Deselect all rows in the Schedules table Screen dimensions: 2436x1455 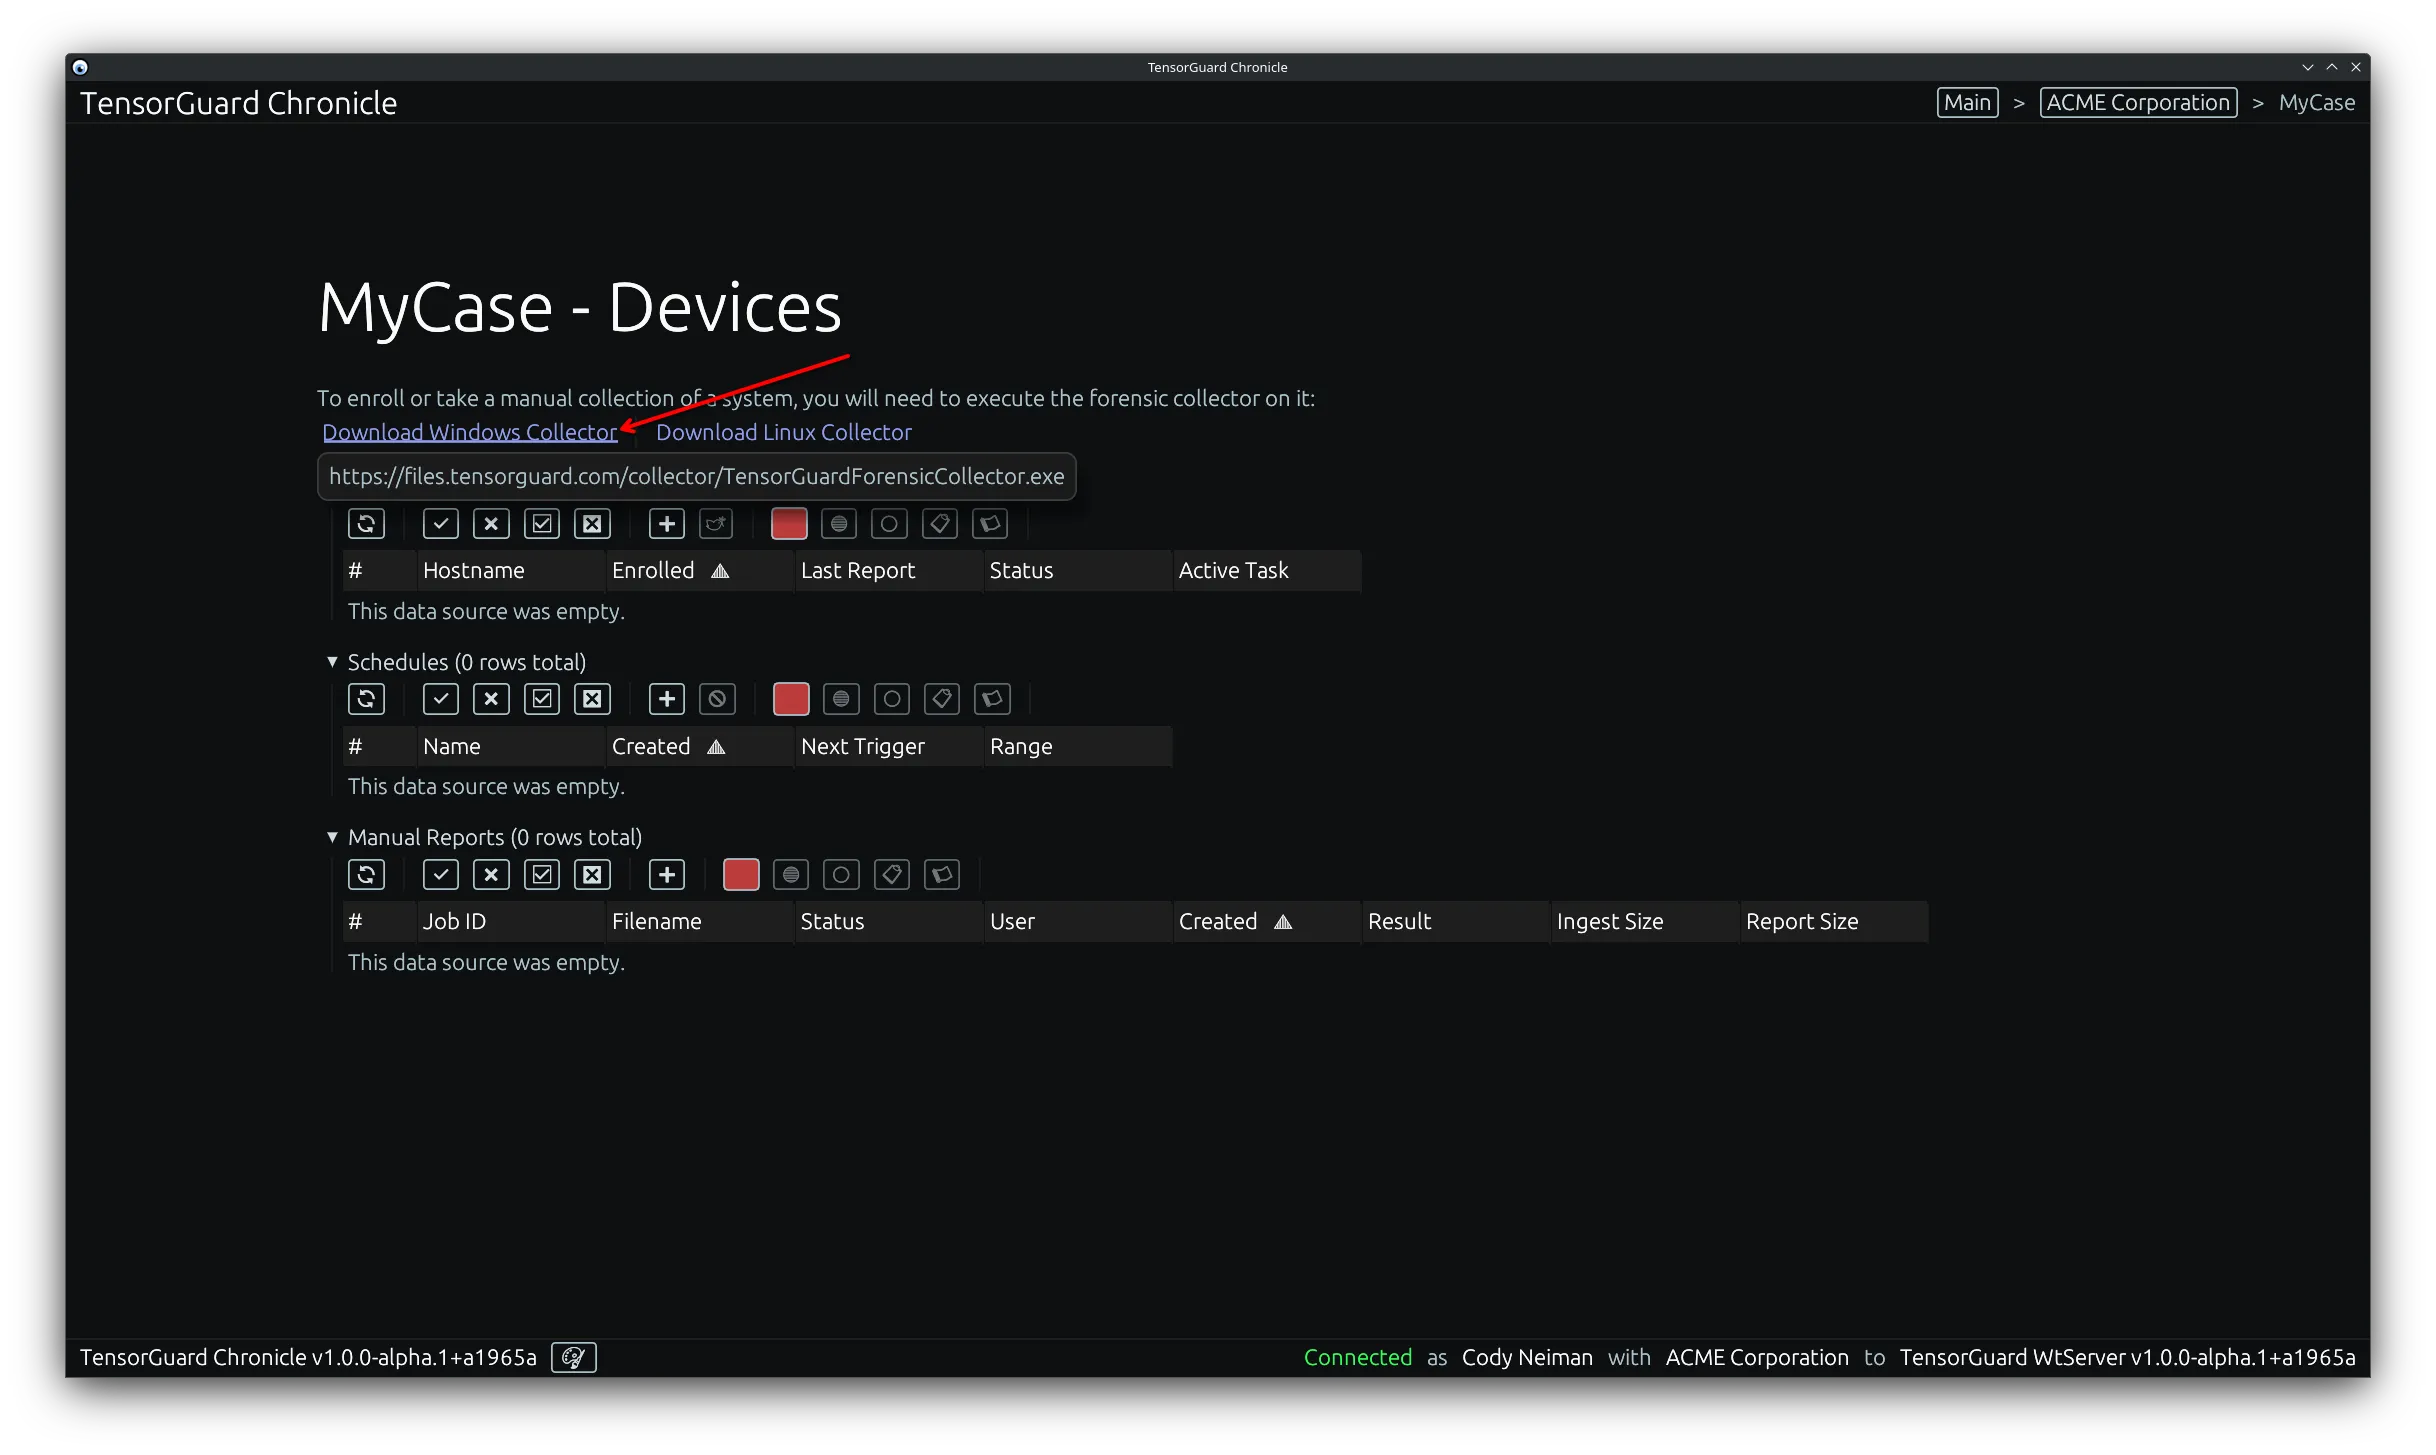tap(592, 698)
